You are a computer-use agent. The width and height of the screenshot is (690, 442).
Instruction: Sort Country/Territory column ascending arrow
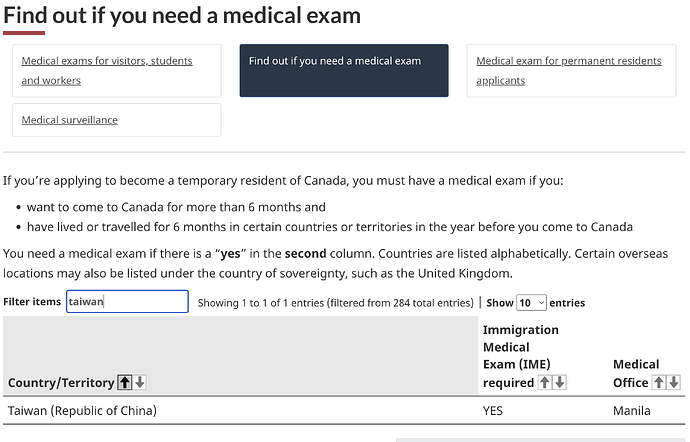click(125, 382)
